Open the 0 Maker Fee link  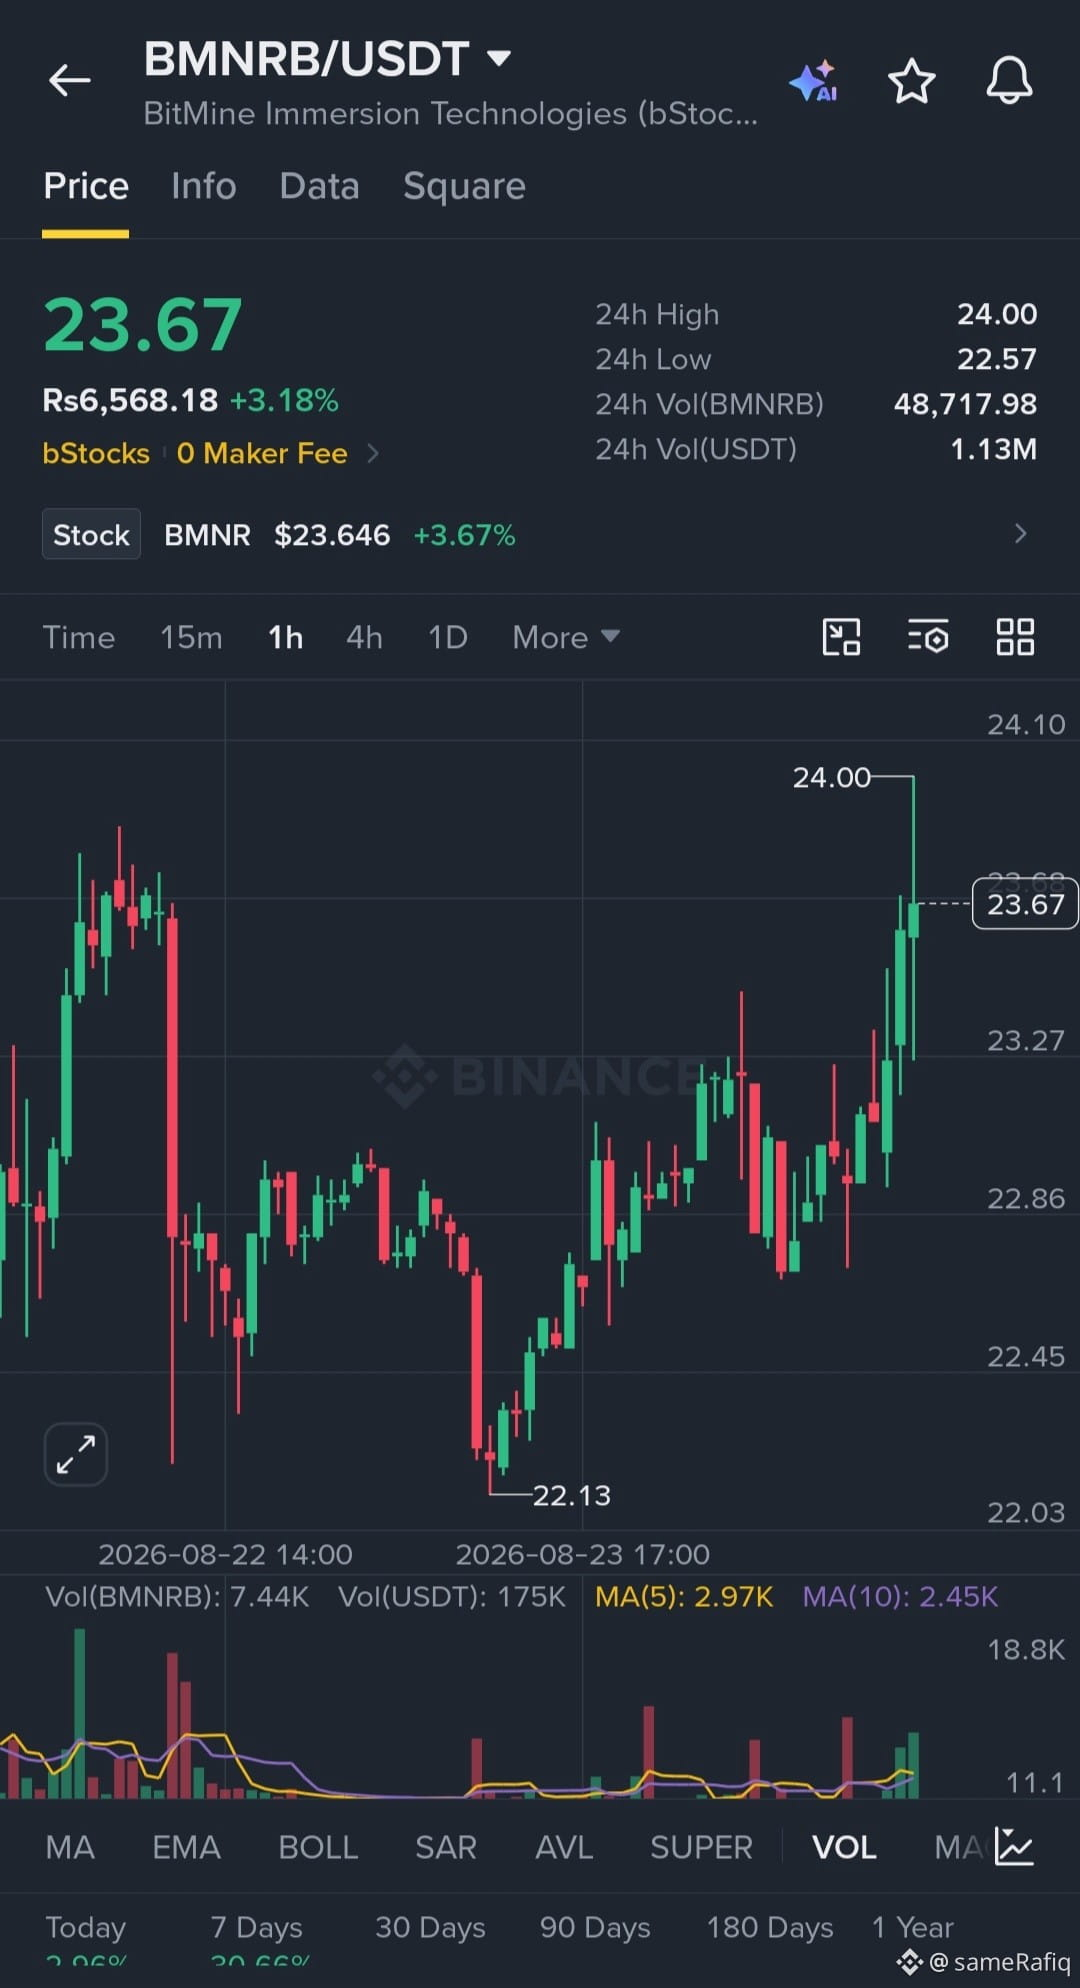[262, 453]
